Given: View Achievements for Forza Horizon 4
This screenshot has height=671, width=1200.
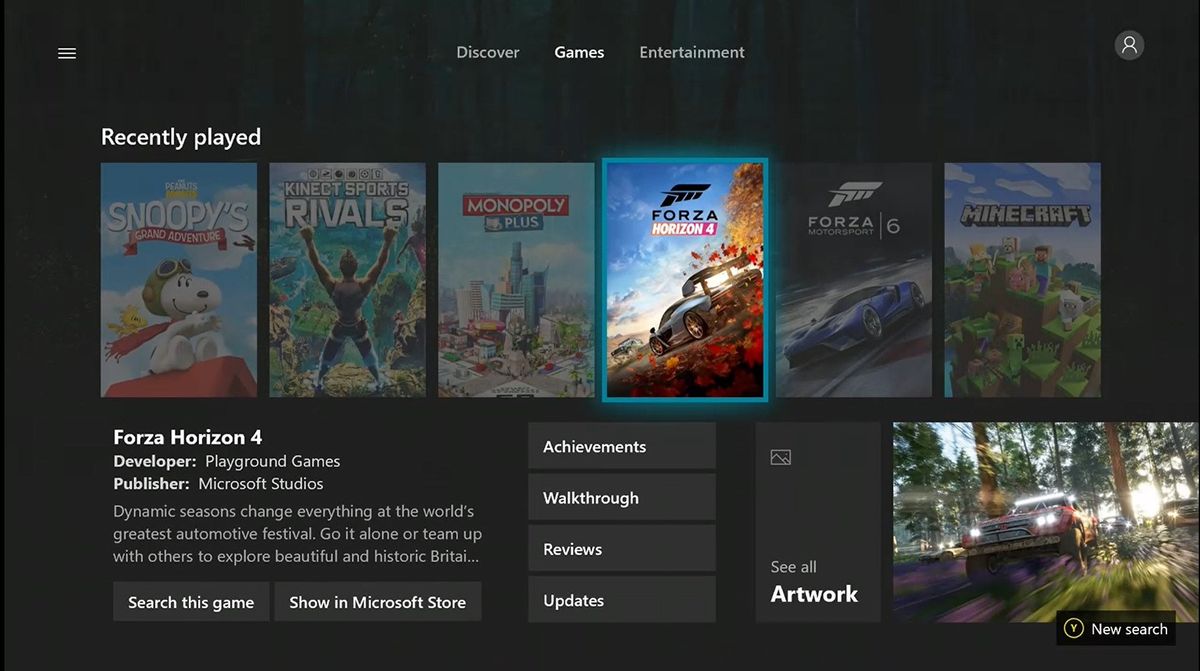Looking at the screenshot, I should pos(621,446).
